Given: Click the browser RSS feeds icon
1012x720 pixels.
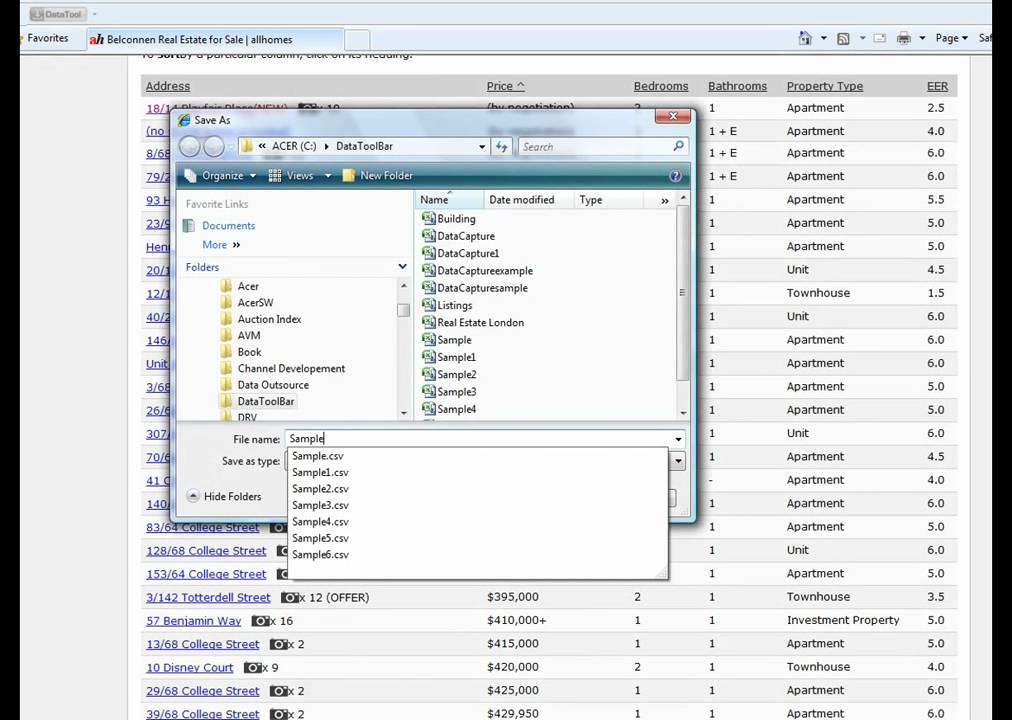Looking at the screenshot, I should click(x=843, y=39).
